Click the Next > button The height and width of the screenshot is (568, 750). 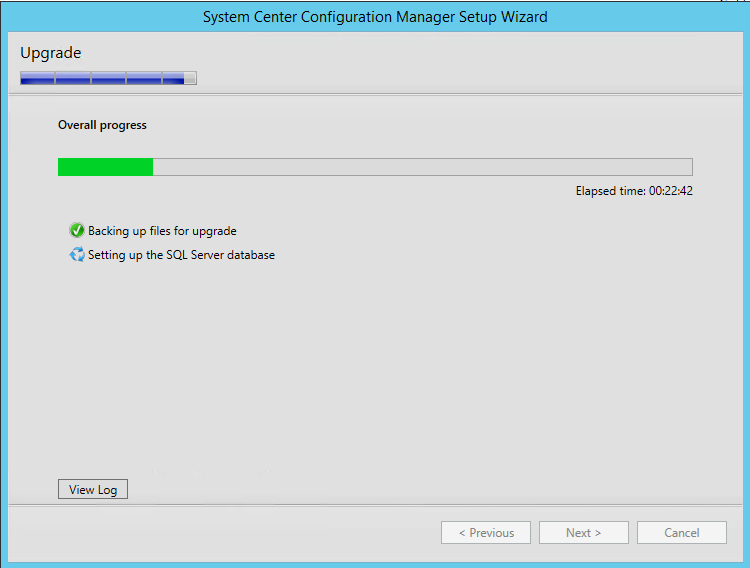pyautogui.click(x=583, y=533)
